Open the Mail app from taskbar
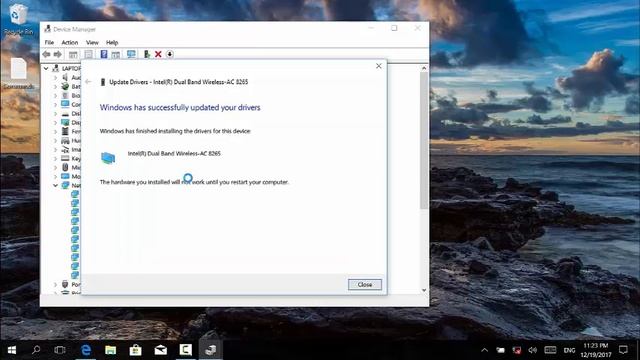Image resolution: width=640 pixels, height=360 pixels. pos(160,350)
